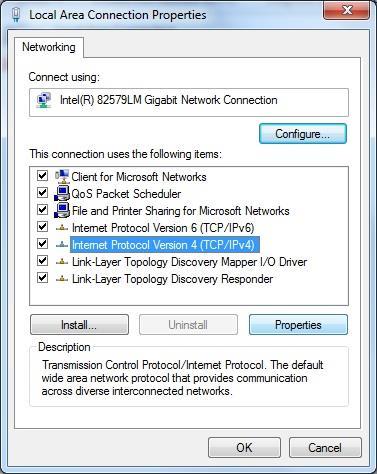Click the Topology Discovery Mapper driver icon
Viewport: 377px width, 474px height.
(x=62, y=262)
